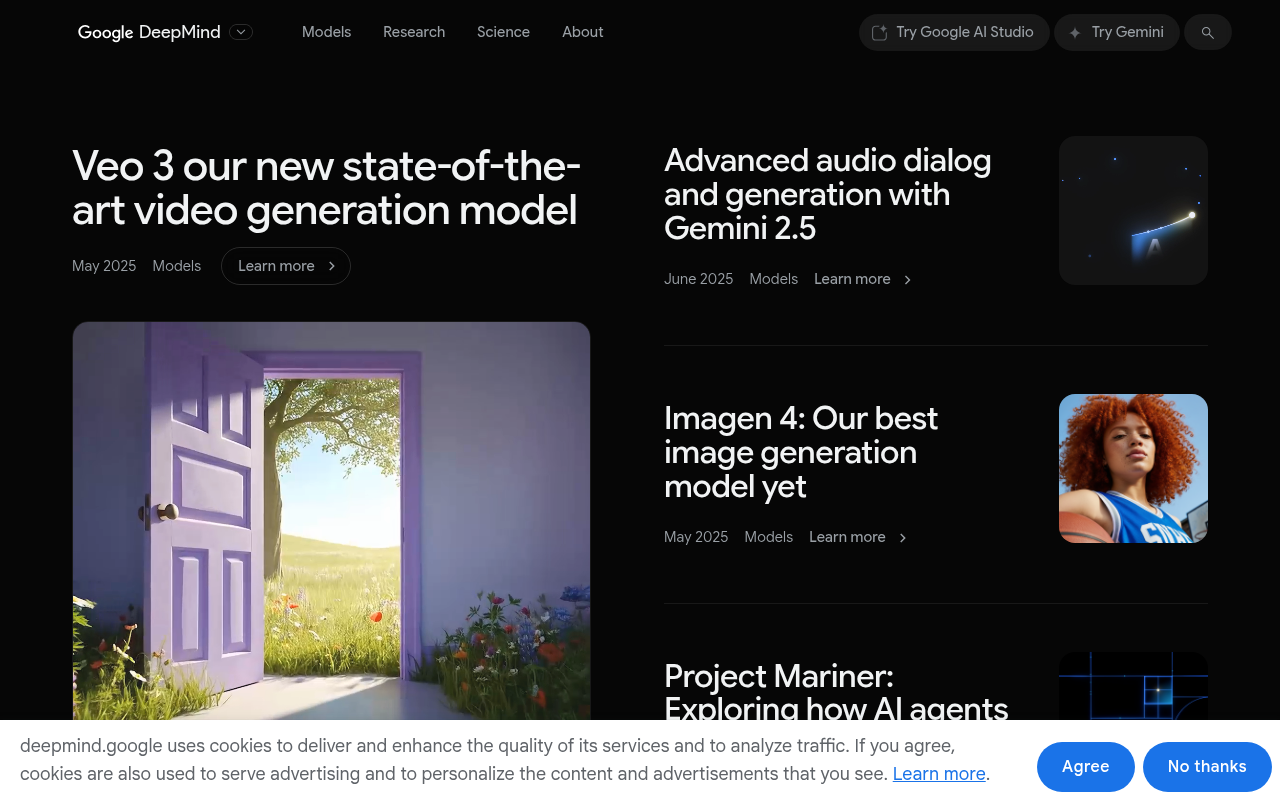Screen dimensions: 1280x800
Task: Click the sparkle icon beside Try Gemini
Action: tap(1075, 32)
